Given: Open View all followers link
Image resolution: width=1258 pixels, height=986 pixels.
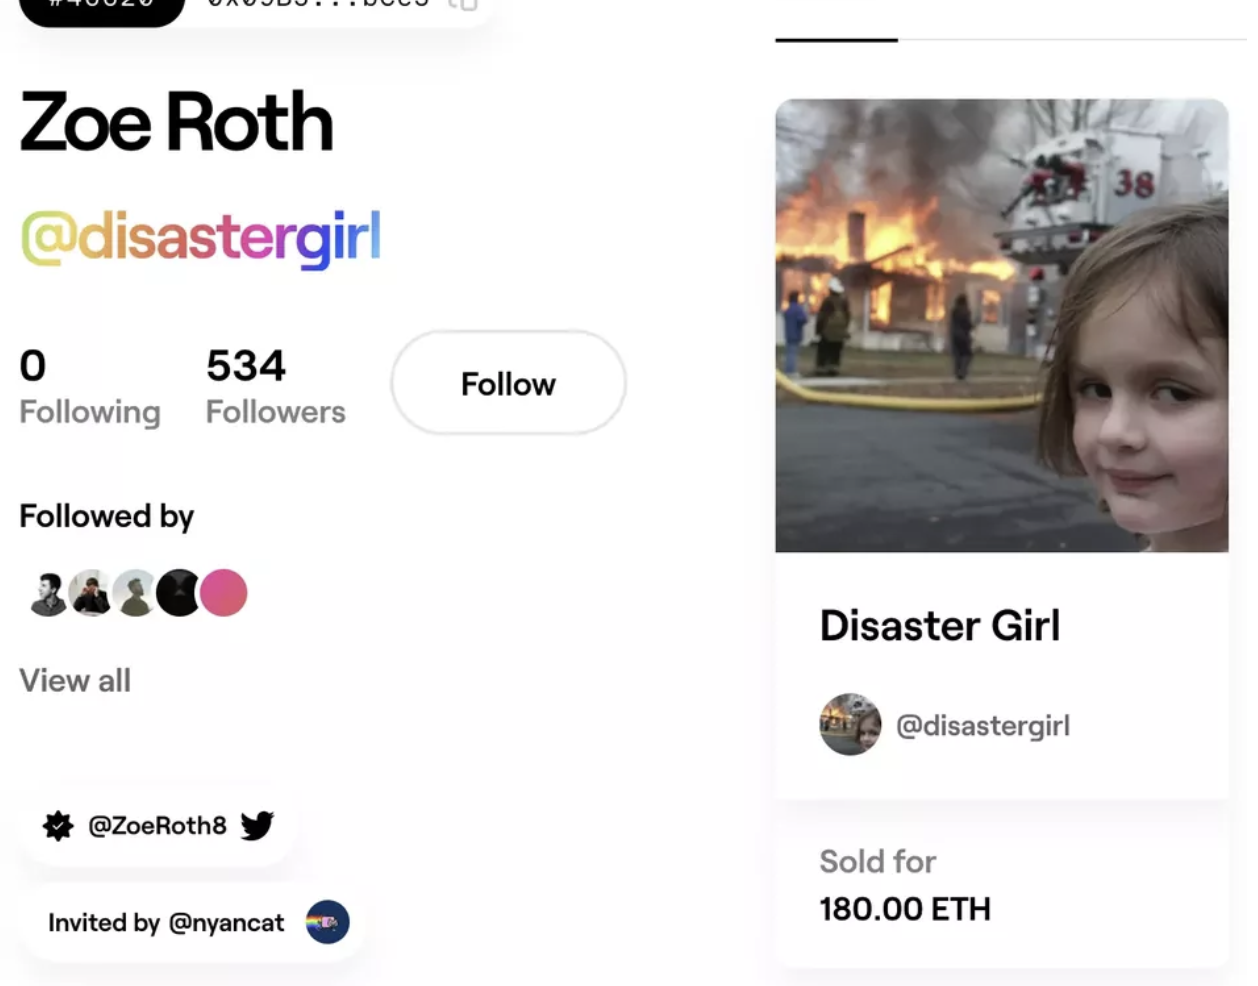Looking at the screenshot, I should point(75,680).
